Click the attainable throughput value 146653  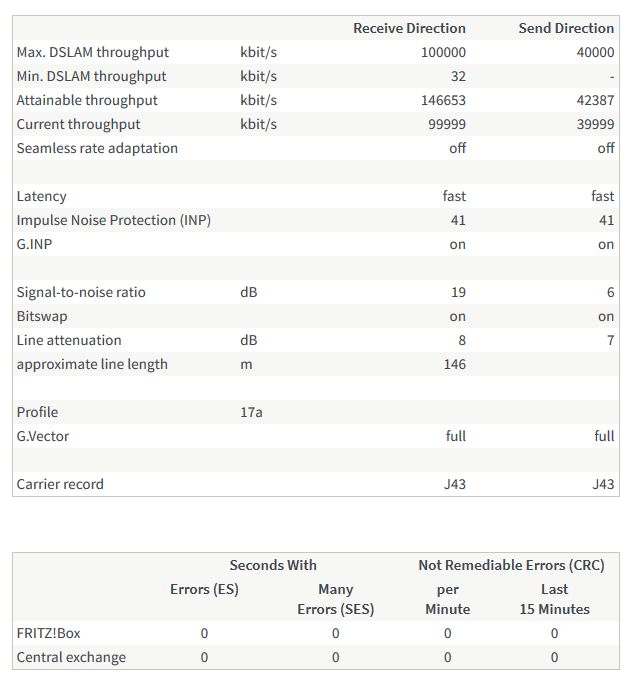coord(443,100)
